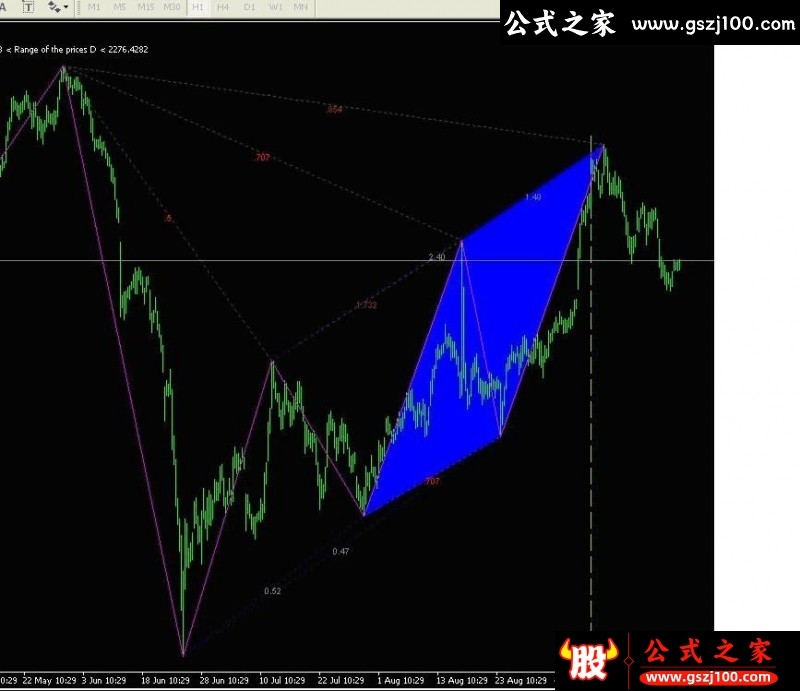Open the arrows tool dropdown arrow

(x=66, y=7)
